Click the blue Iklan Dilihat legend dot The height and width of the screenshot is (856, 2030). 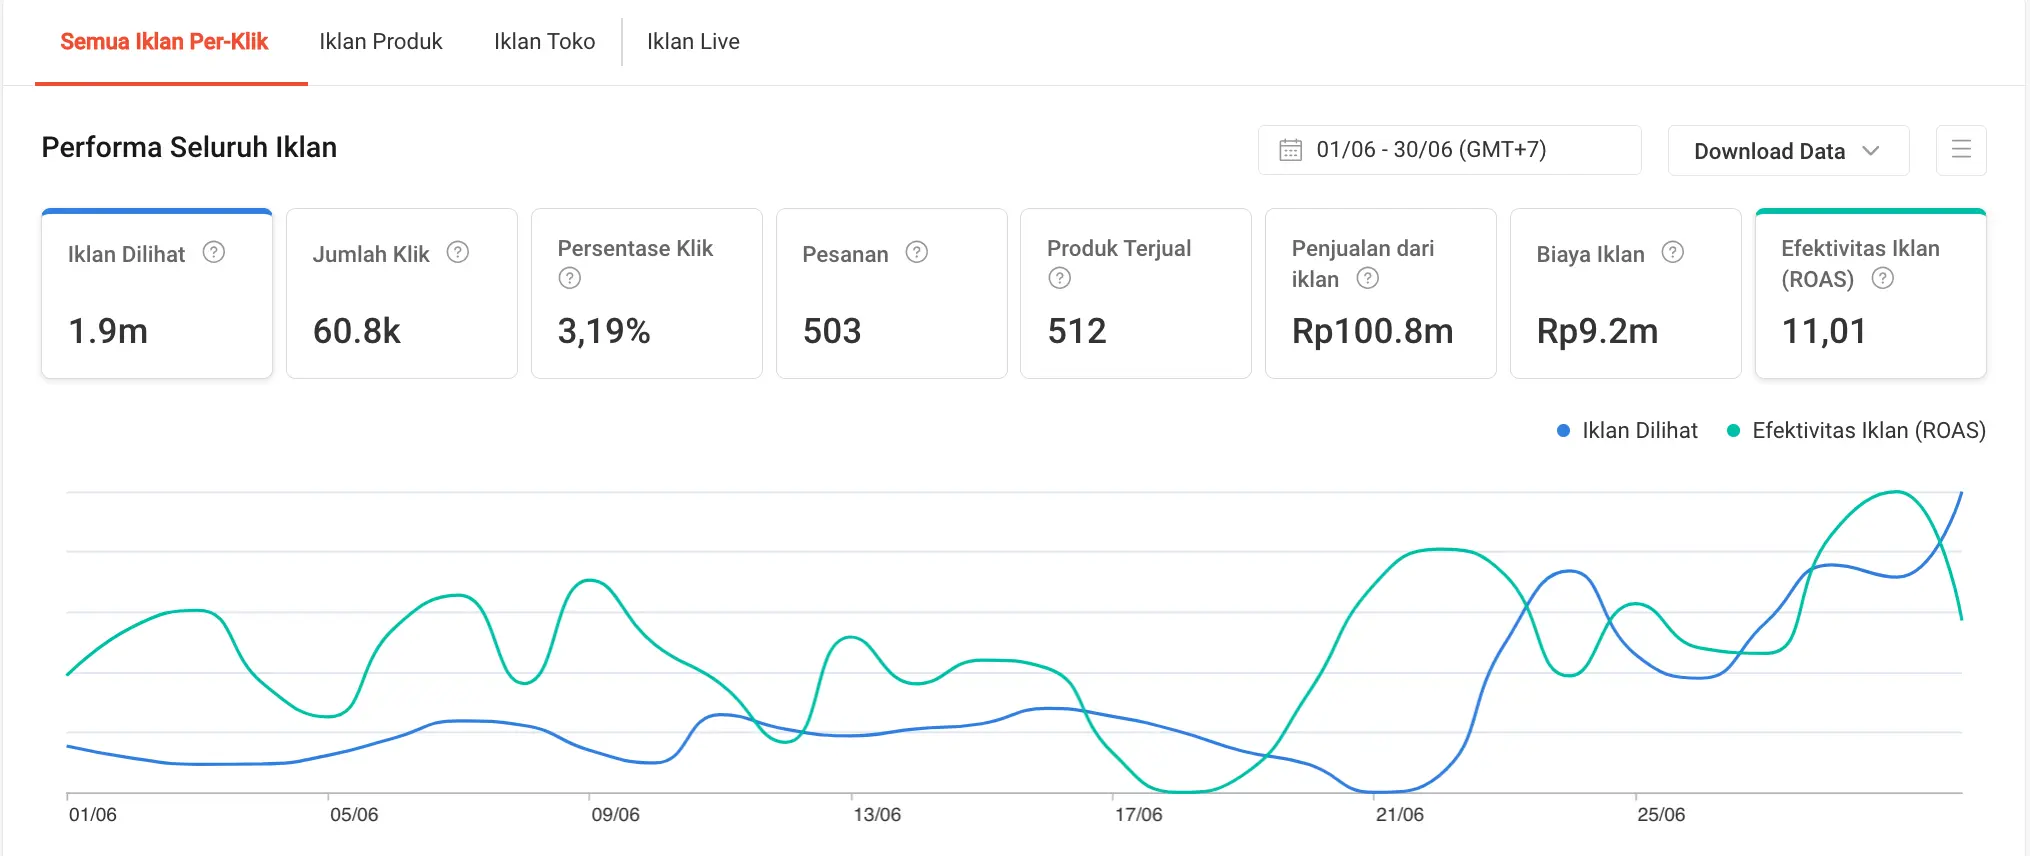[x=1564, y=431]
